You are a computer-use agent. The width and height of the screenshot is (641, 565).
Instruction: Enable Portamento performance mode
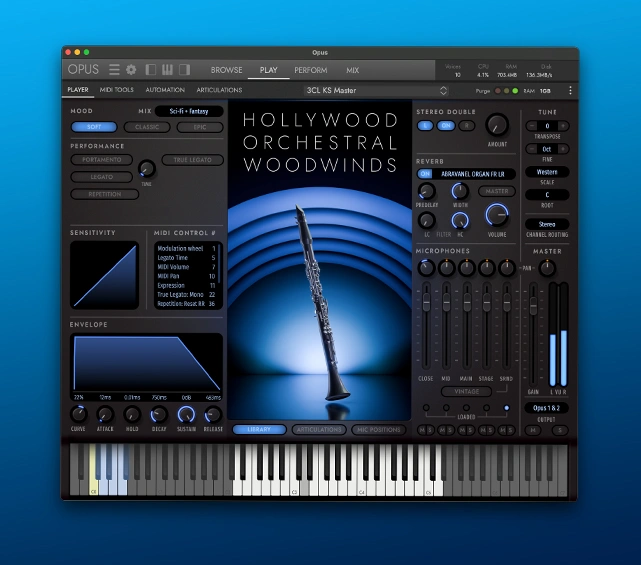coord(101,160)
